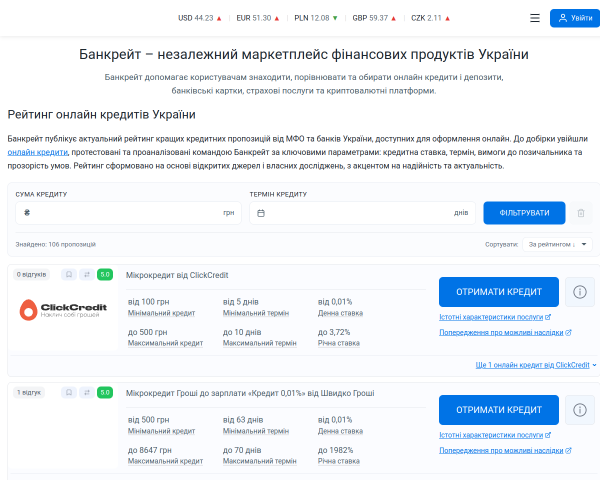Open info icon for ClickCredit offer

580,292
